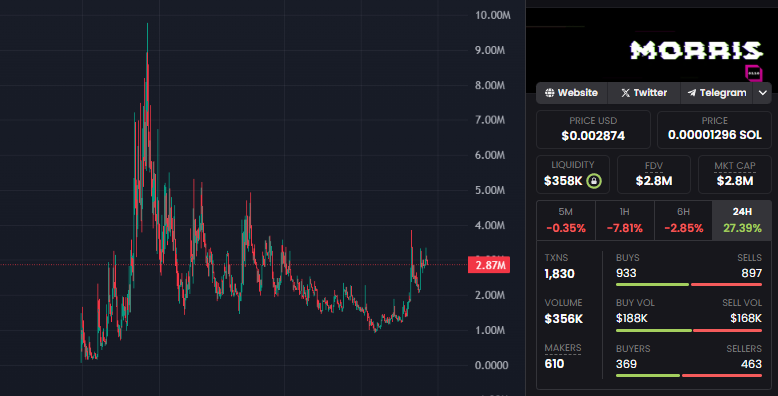Click the 27.39% 24H change value
The image size is (778, 396).
click(742, 228)
